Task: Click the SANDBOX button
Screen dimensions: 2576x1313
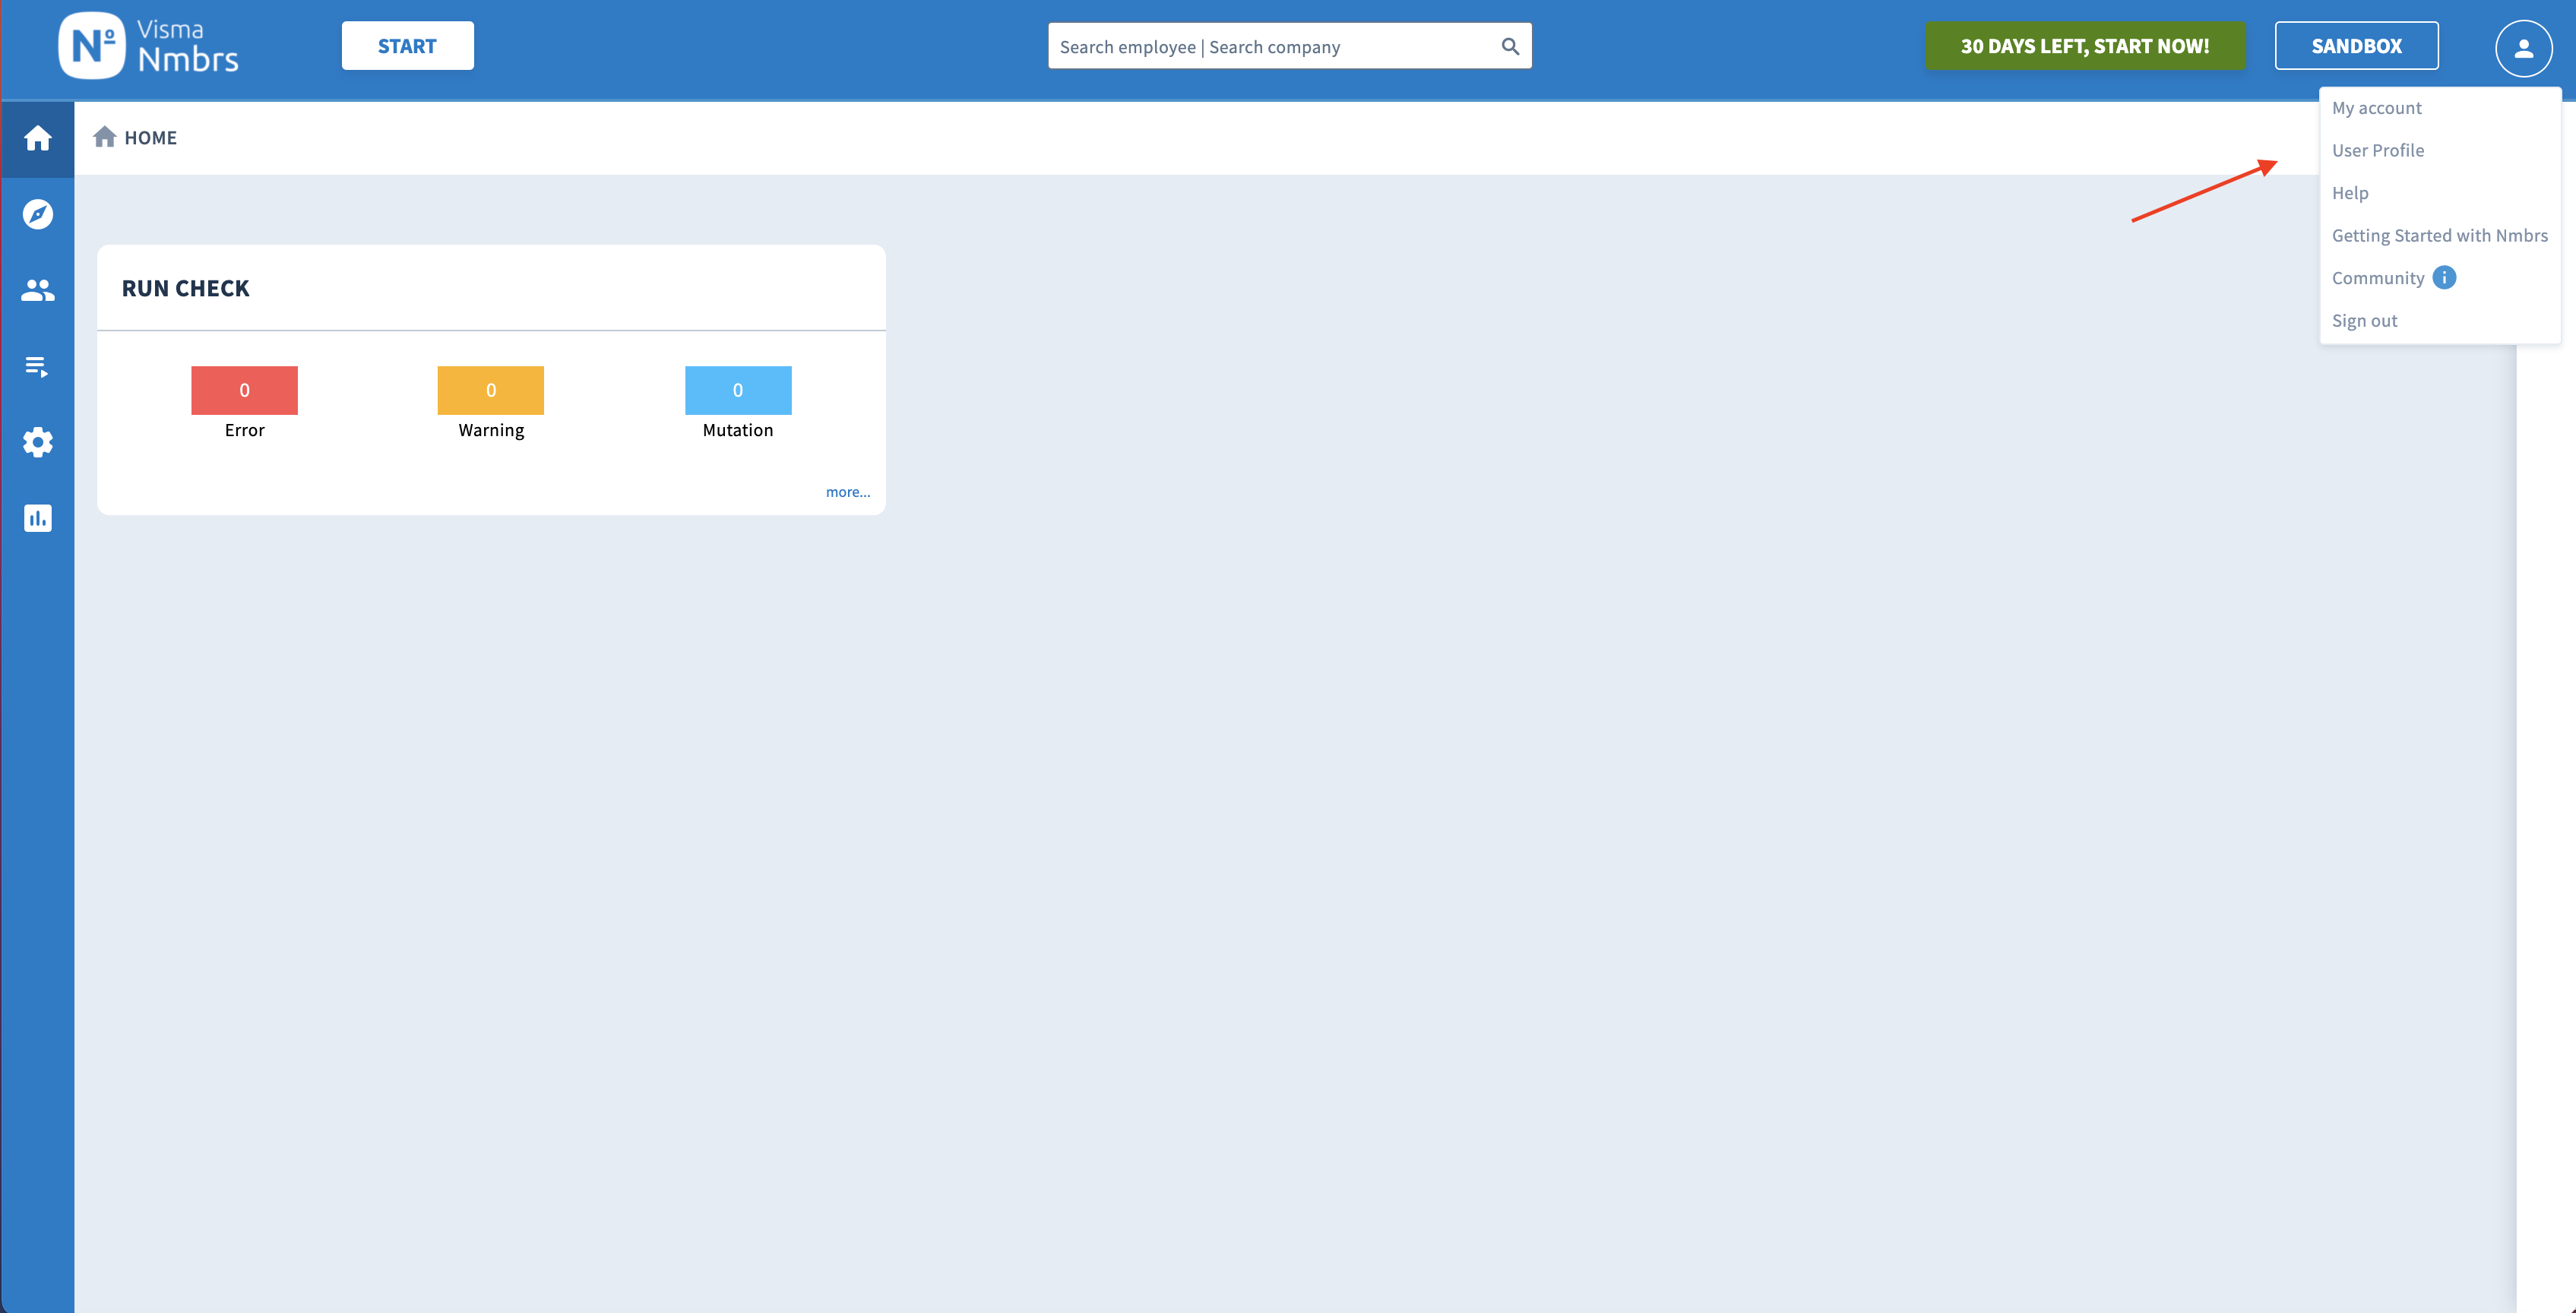Action: (x=2356, y=46)
